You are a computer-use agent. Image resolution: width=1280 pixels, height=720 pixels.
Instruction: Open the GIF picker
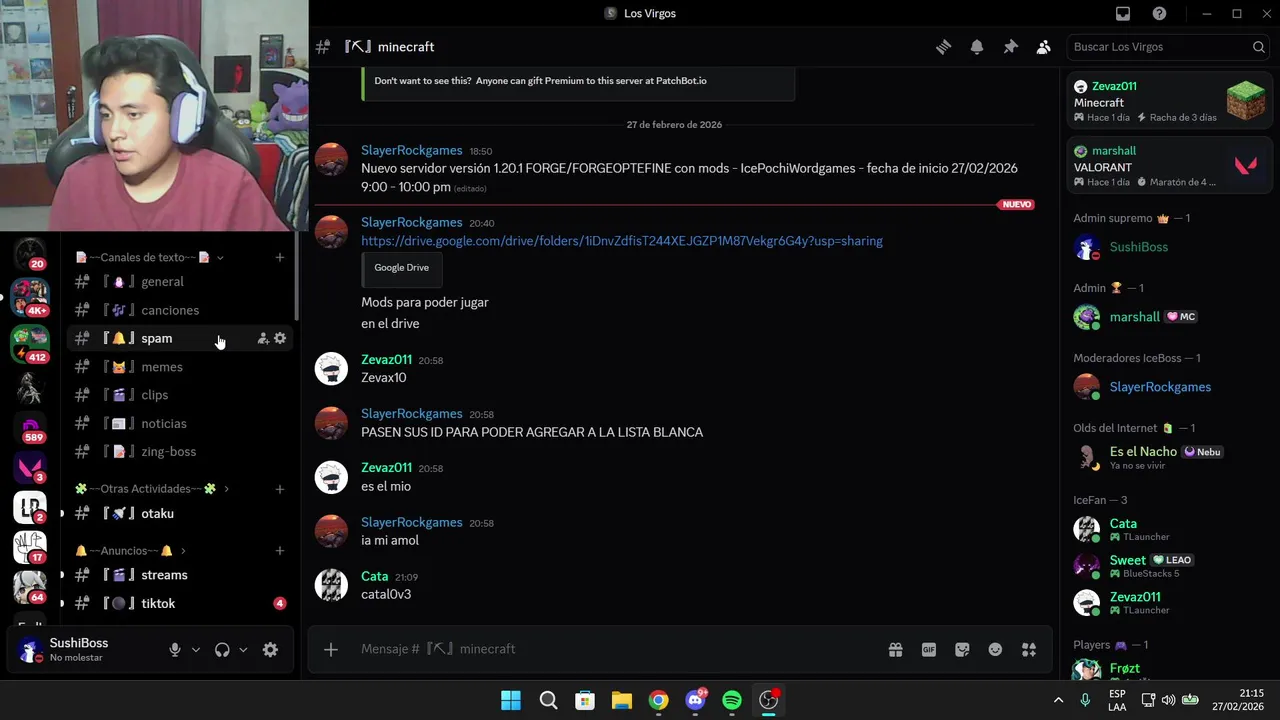pyautogui.click(x=929, y=649)
